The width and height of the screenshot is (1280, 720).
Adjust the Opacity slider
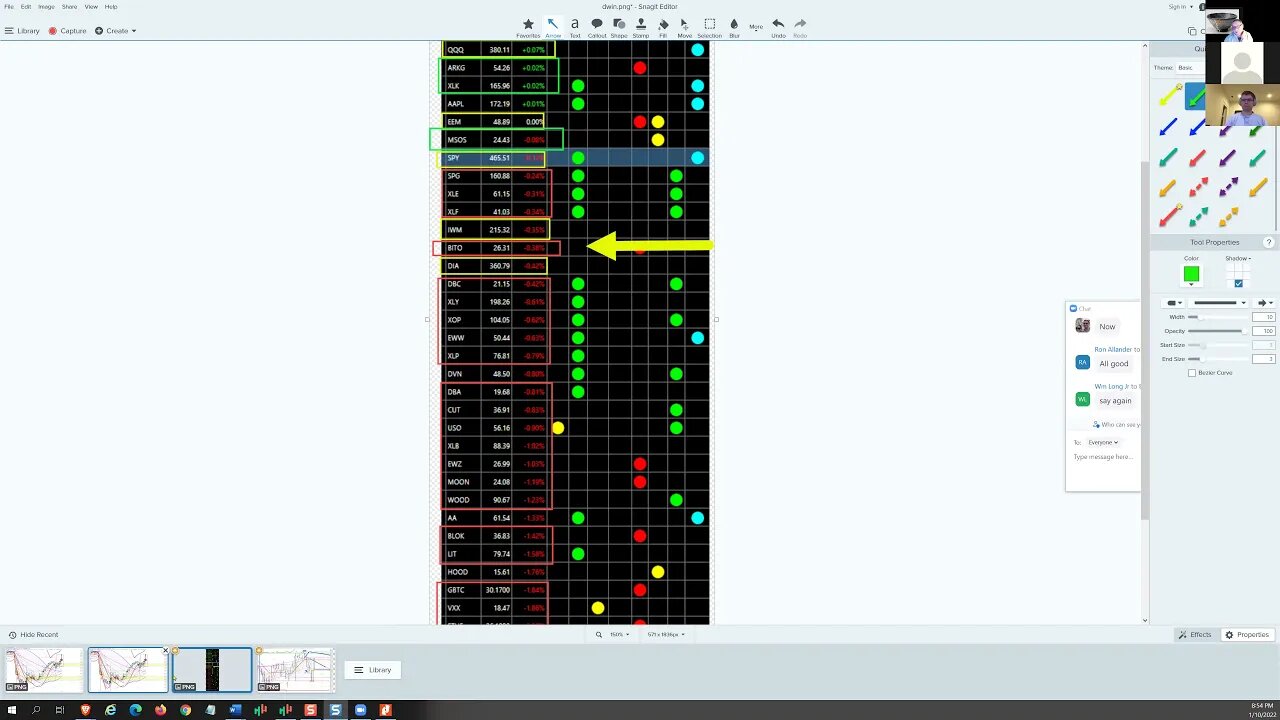tap(1217, 331)
